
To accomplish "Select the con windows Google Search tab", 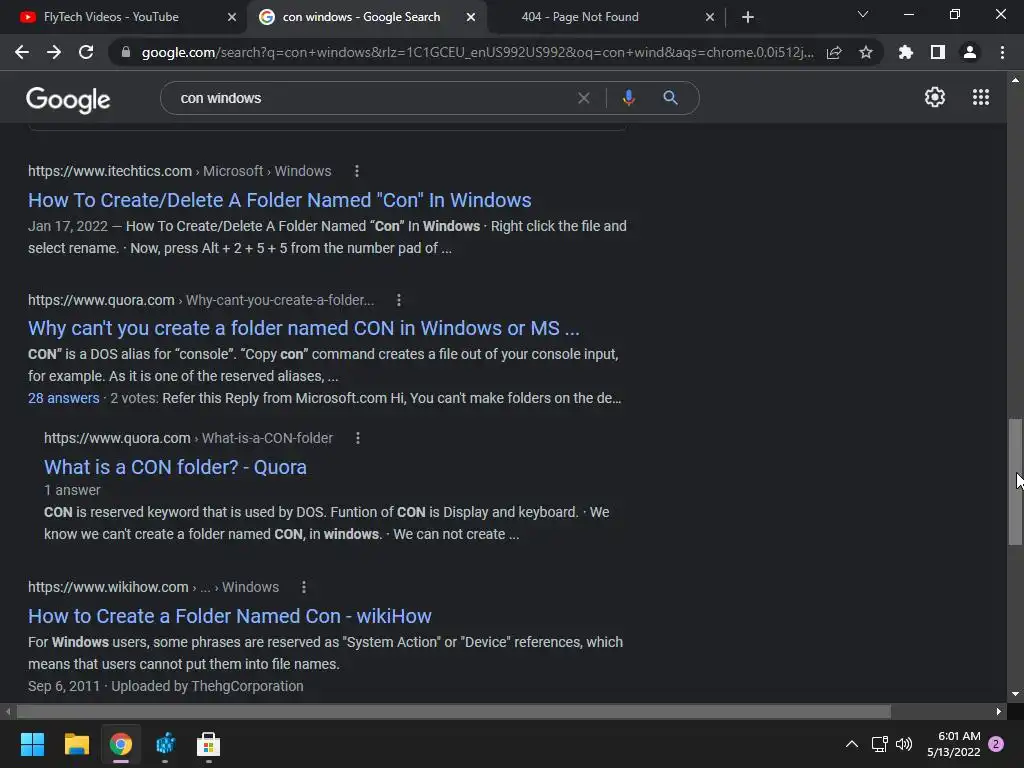I will click(x=361, y=17).
